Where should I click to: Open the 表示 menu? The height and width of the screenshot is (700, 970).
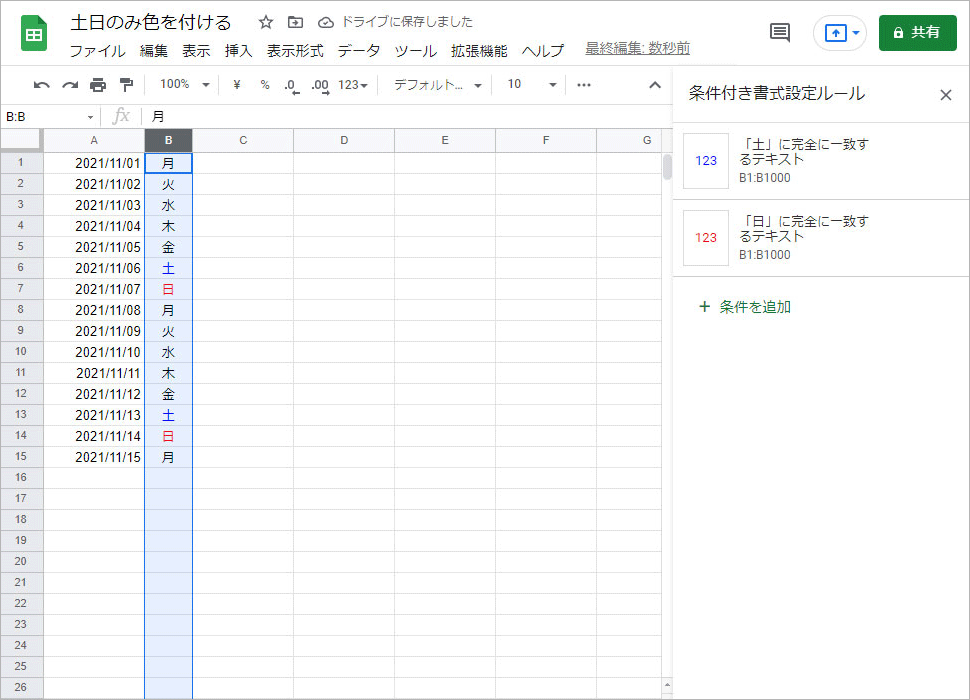pyautogui.click(x=196, y=51)
